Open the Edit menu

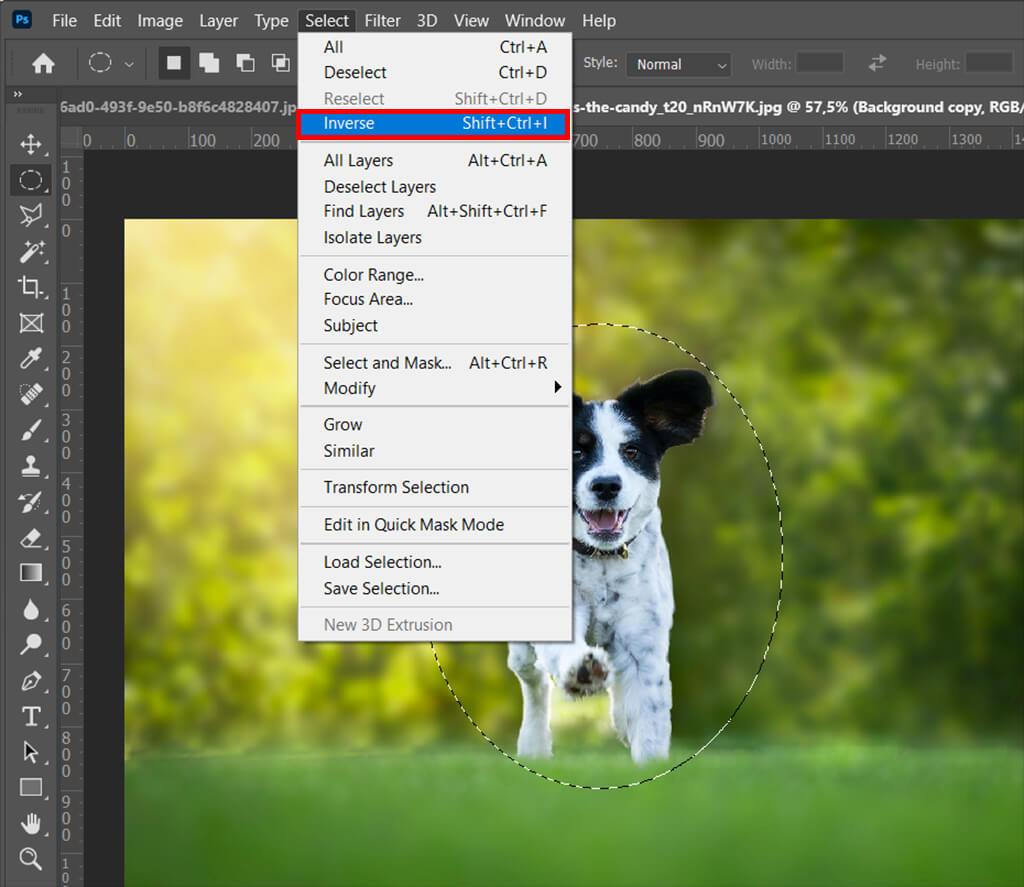tap(107, 21)
